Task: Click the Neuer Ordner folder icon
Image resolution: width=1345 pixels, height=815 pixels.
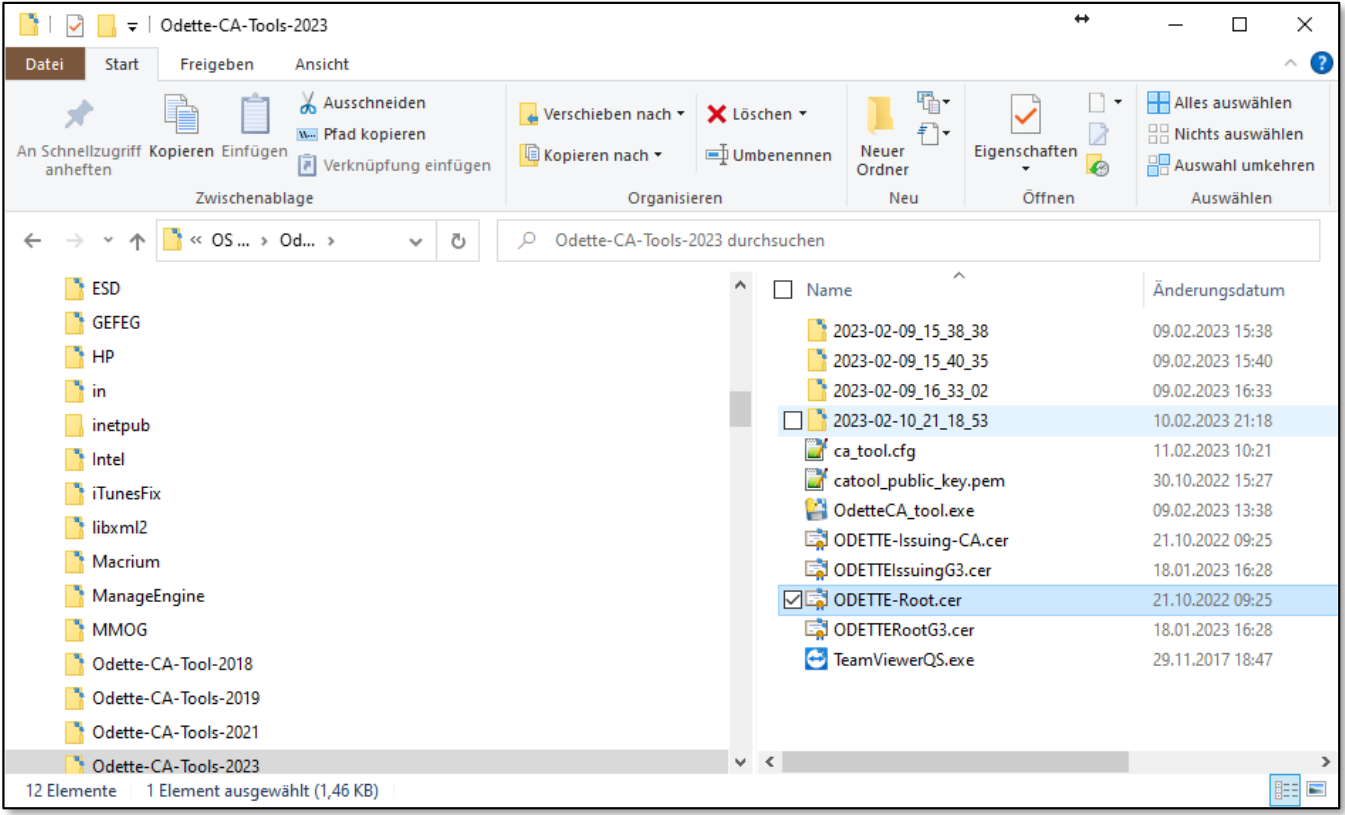Action: 881,116
